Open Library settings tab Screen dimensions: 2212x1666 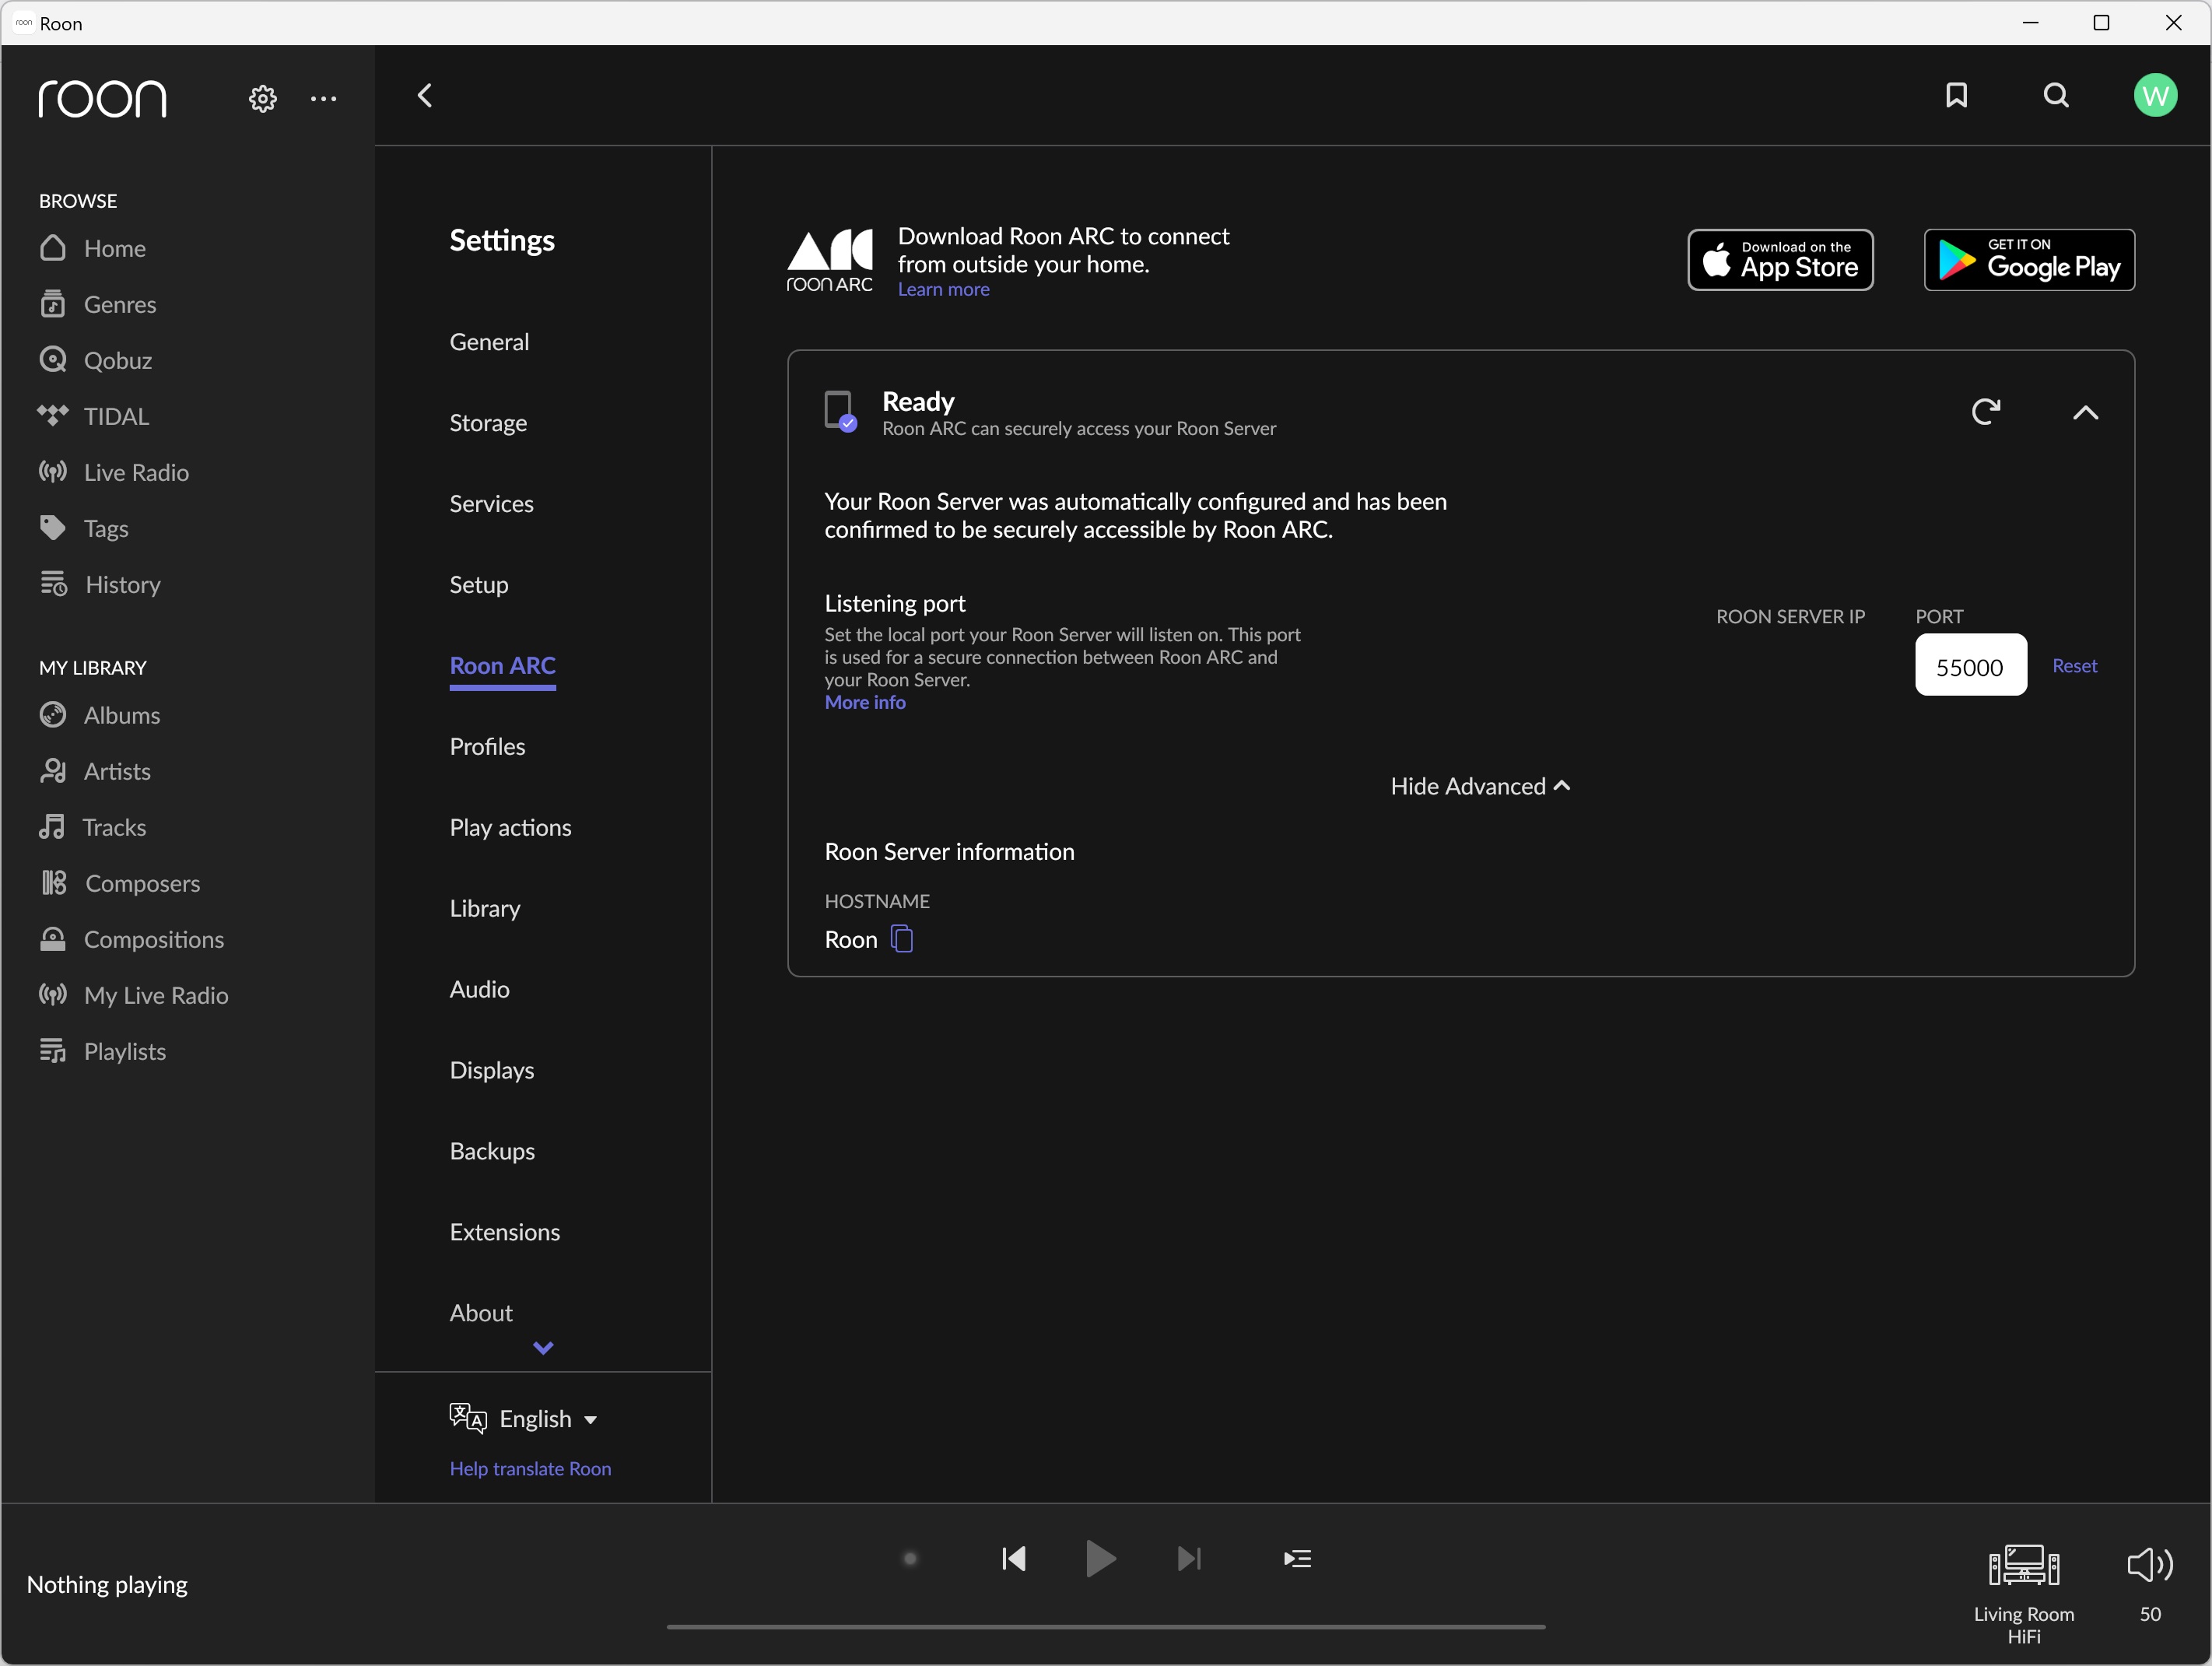pyautogui.click(x=485, y=909)
